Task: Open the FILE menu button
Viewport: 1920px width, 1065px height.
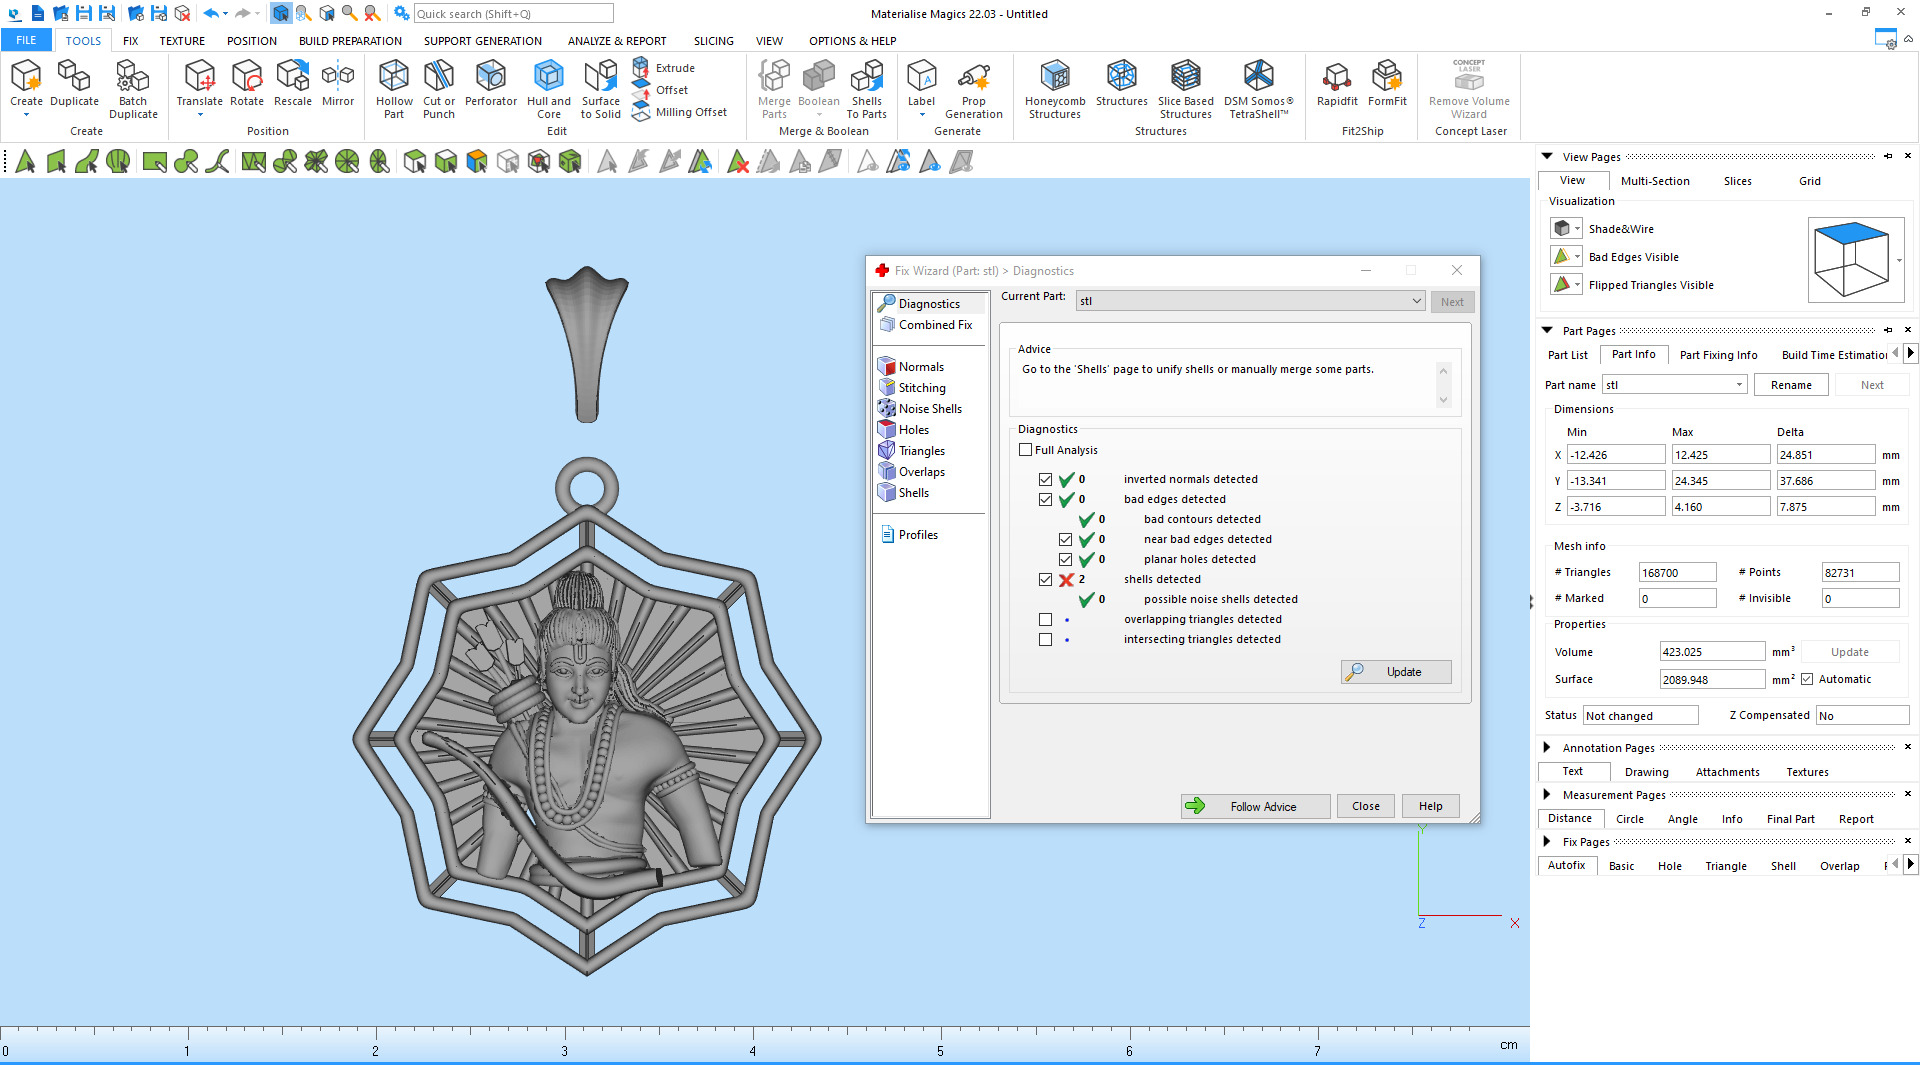Action: (x=26, y=40)
